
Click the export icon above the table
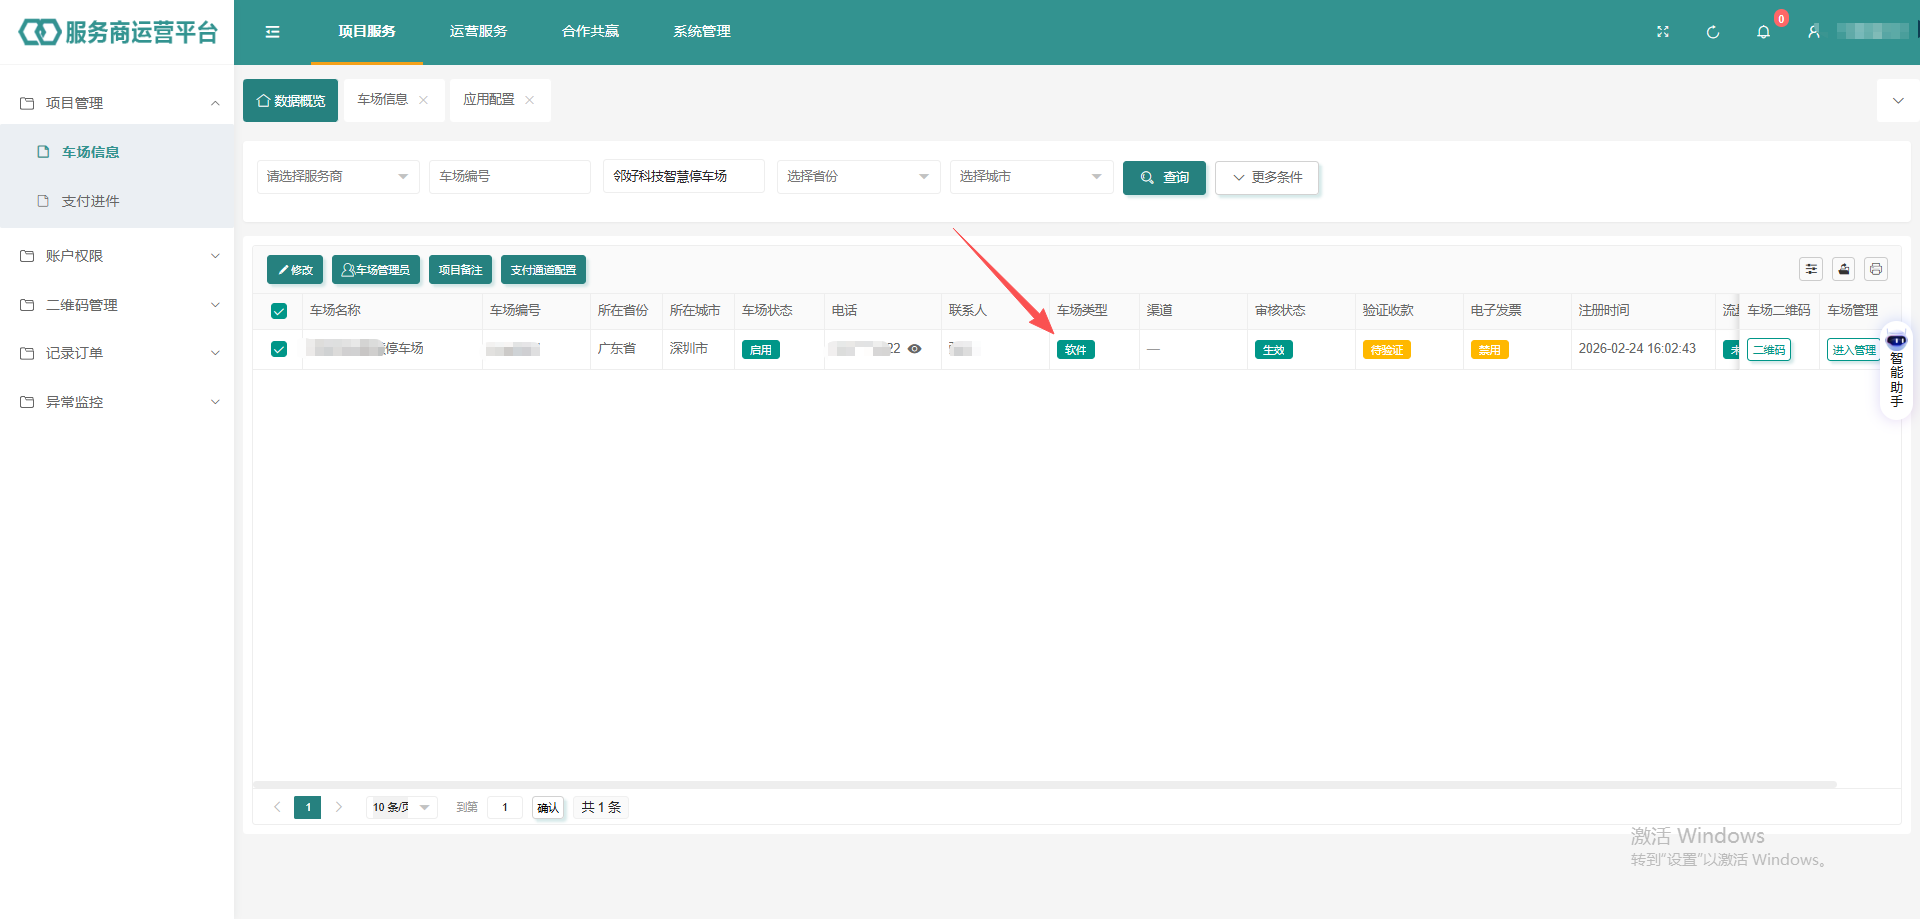1844,269
